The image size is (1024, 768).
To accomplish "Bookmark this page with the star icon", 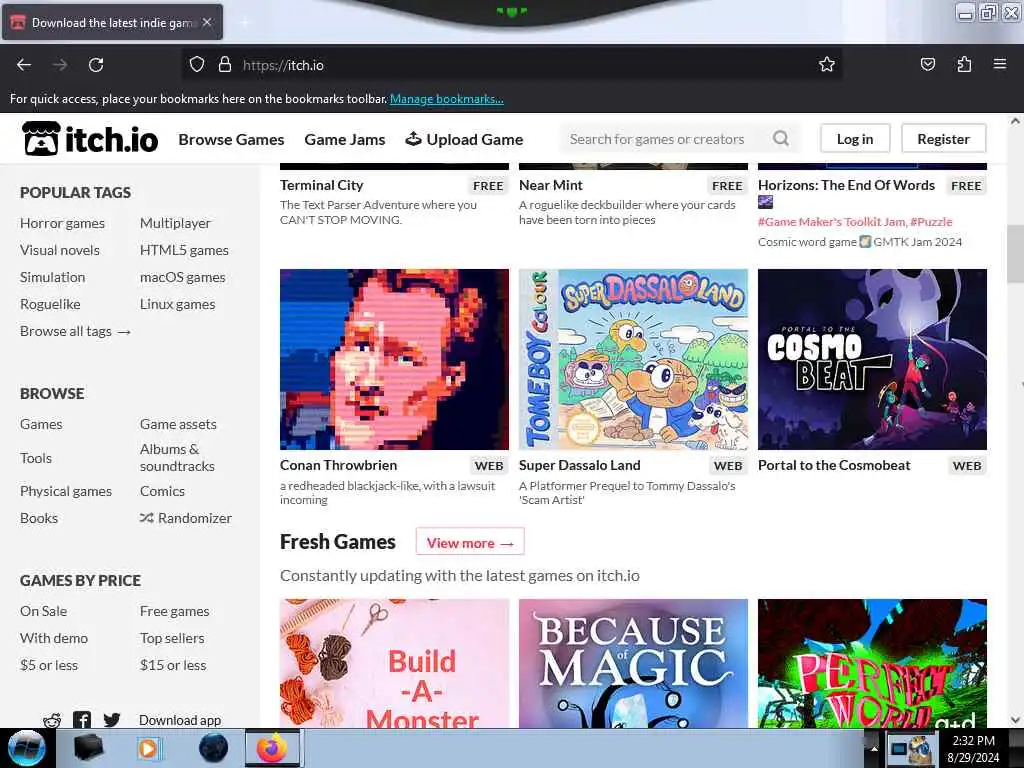I will tap(827, 65).
